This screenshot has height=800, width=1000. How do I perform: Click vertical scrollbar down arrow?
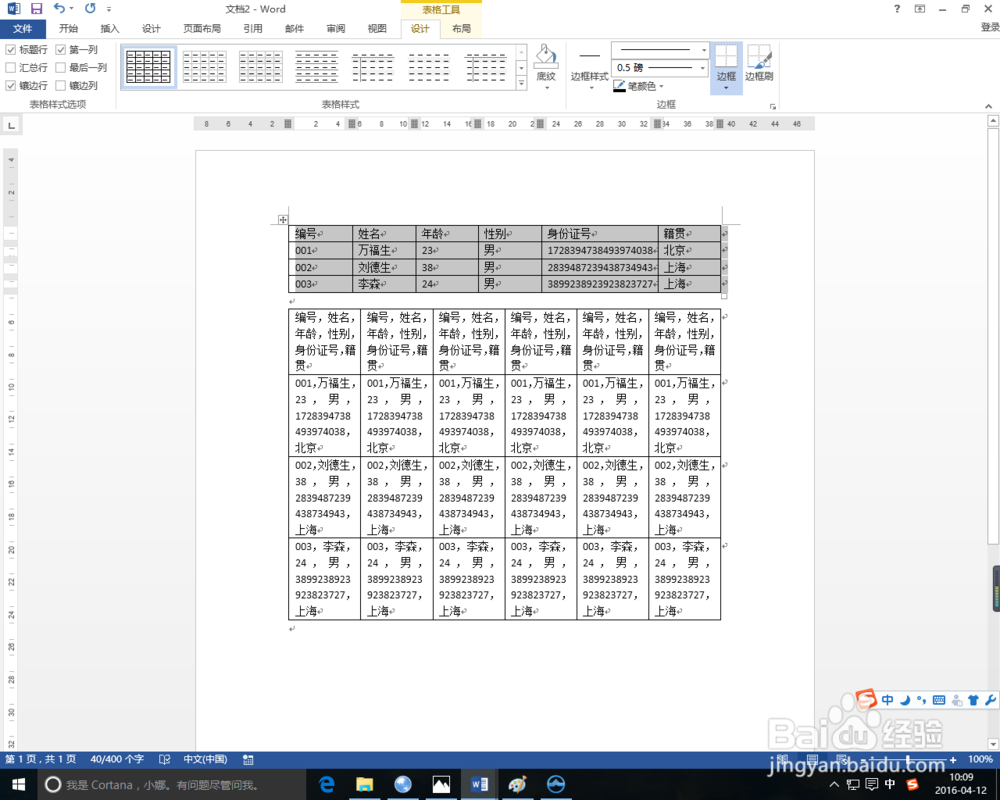[993, 744]
